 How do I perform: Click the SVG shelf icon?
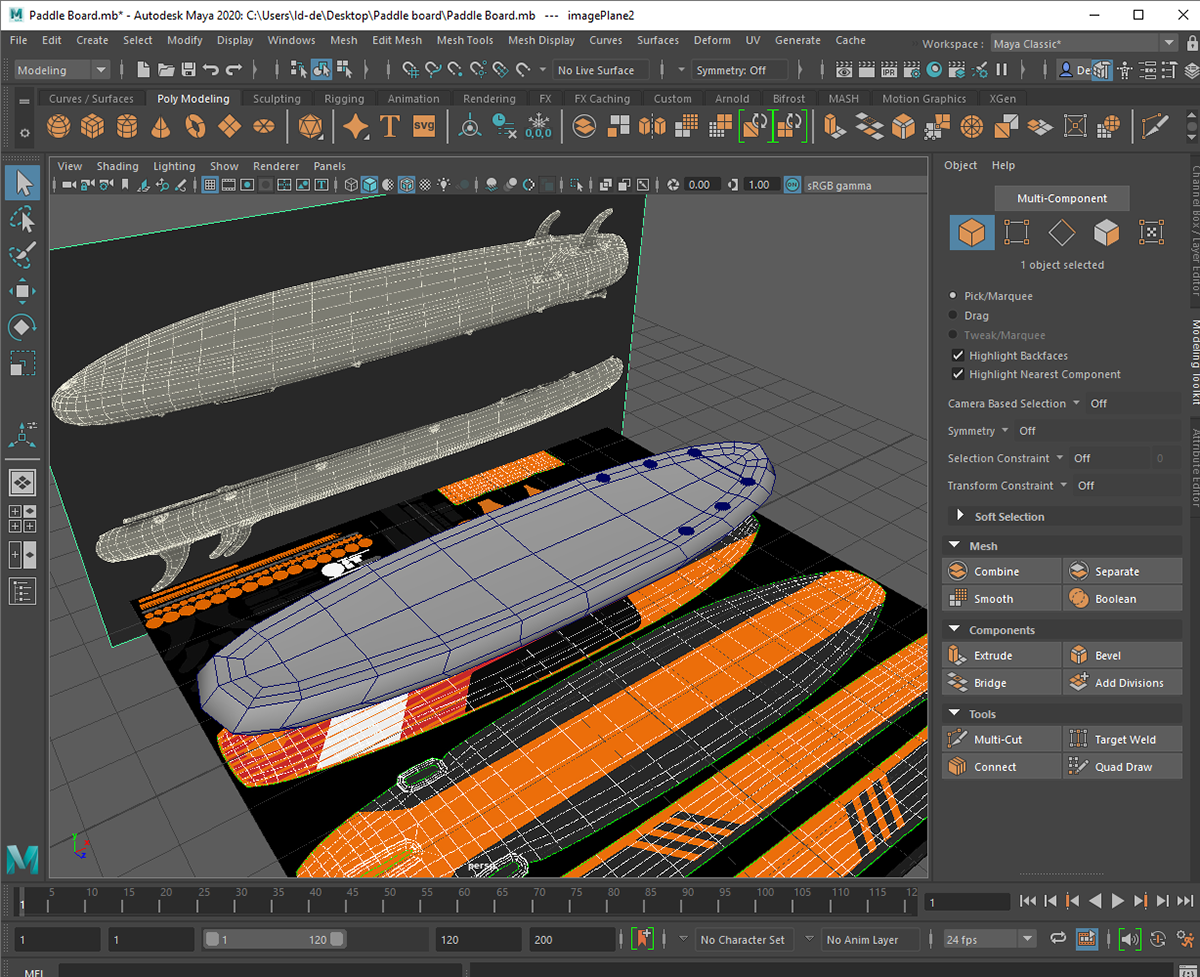click(424, 127)
